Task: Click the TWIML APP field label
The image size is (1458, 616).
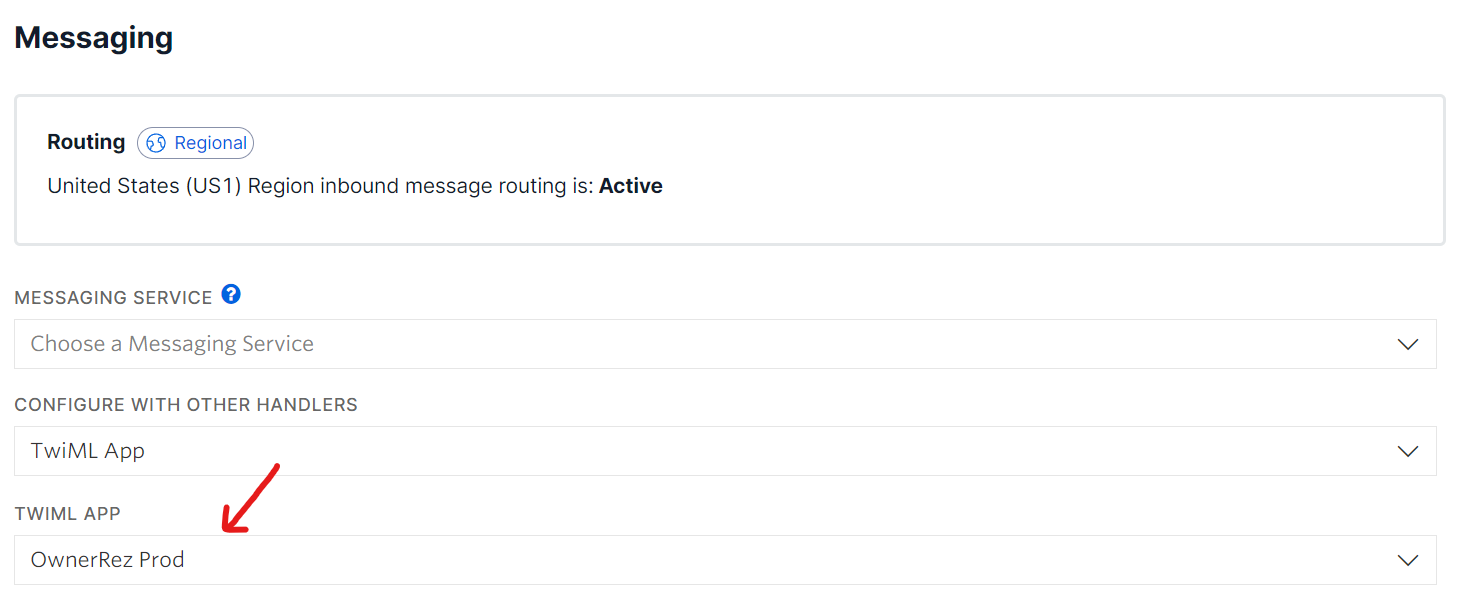Action: click(67, 514)
